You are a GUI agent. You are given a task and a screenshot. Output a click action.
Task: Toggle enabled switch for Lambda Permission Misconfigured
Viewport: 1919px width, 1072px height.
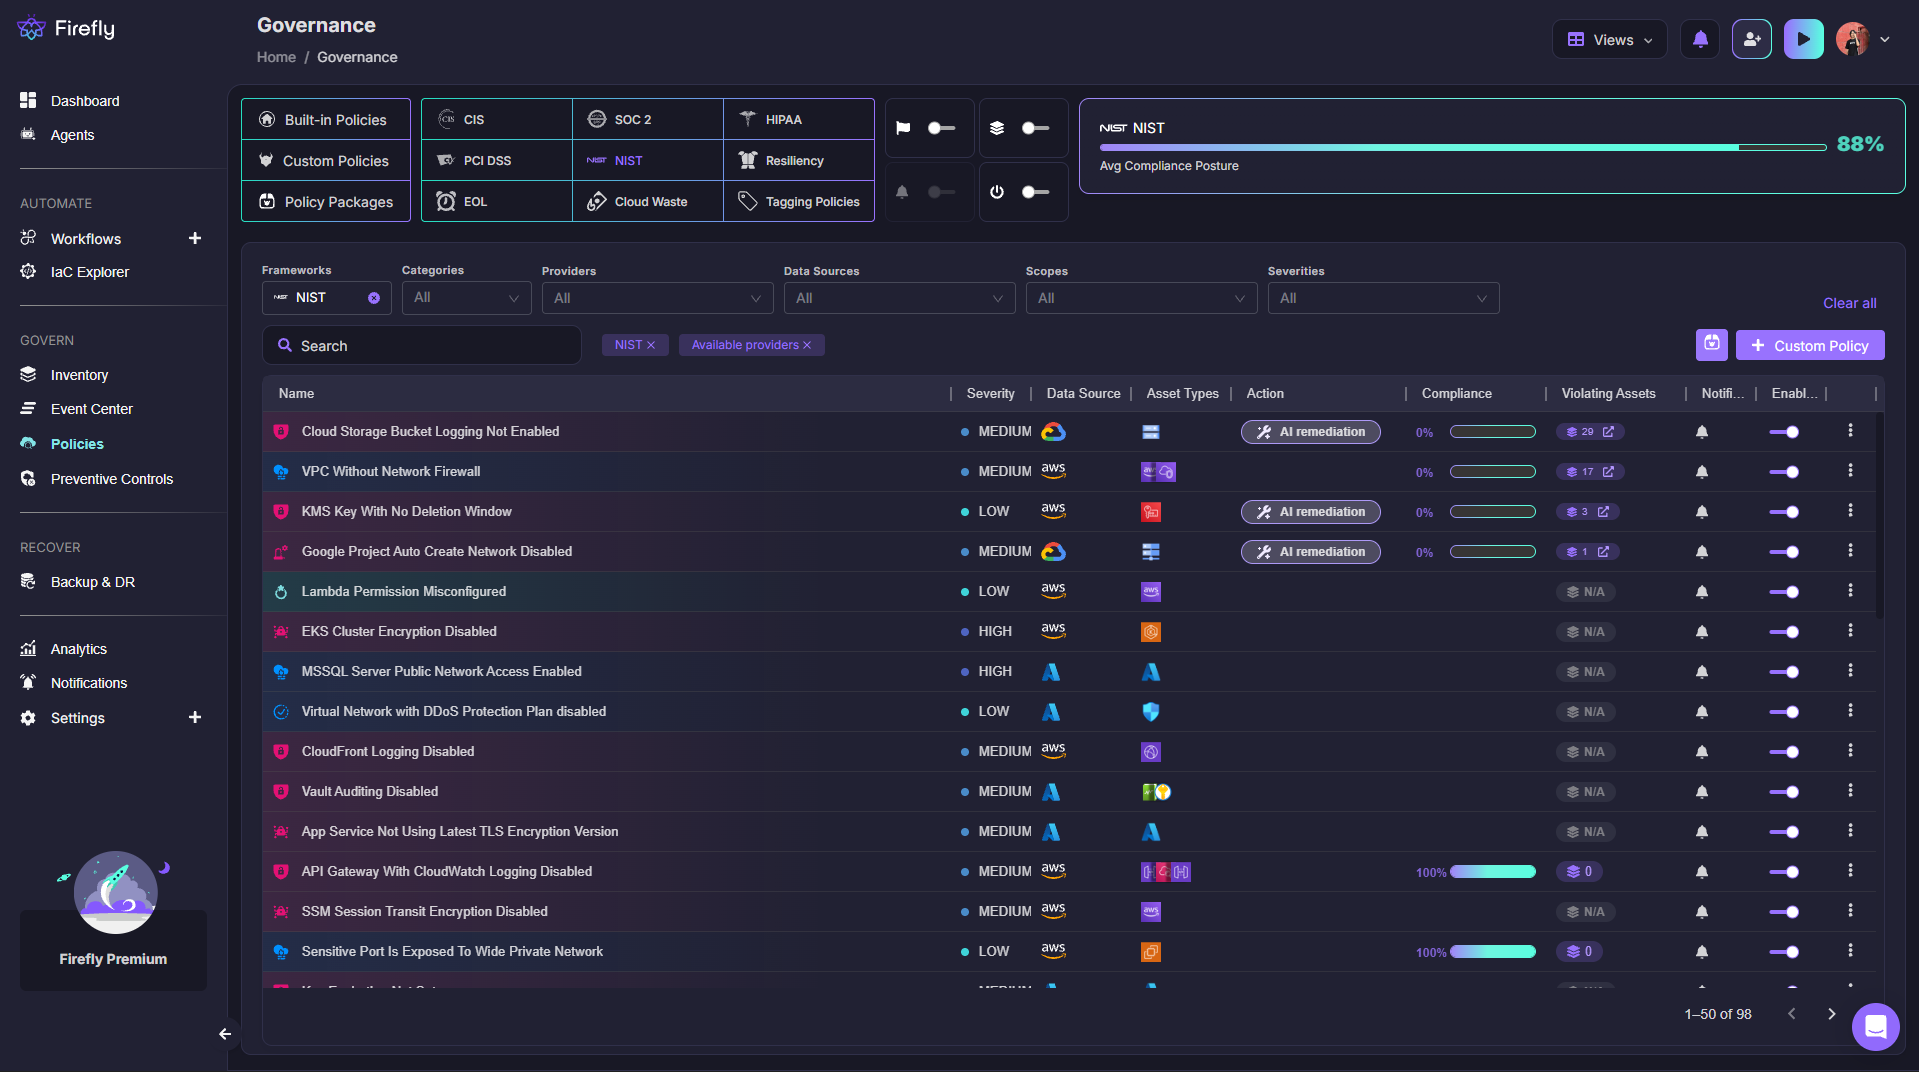coord(1784,592)
